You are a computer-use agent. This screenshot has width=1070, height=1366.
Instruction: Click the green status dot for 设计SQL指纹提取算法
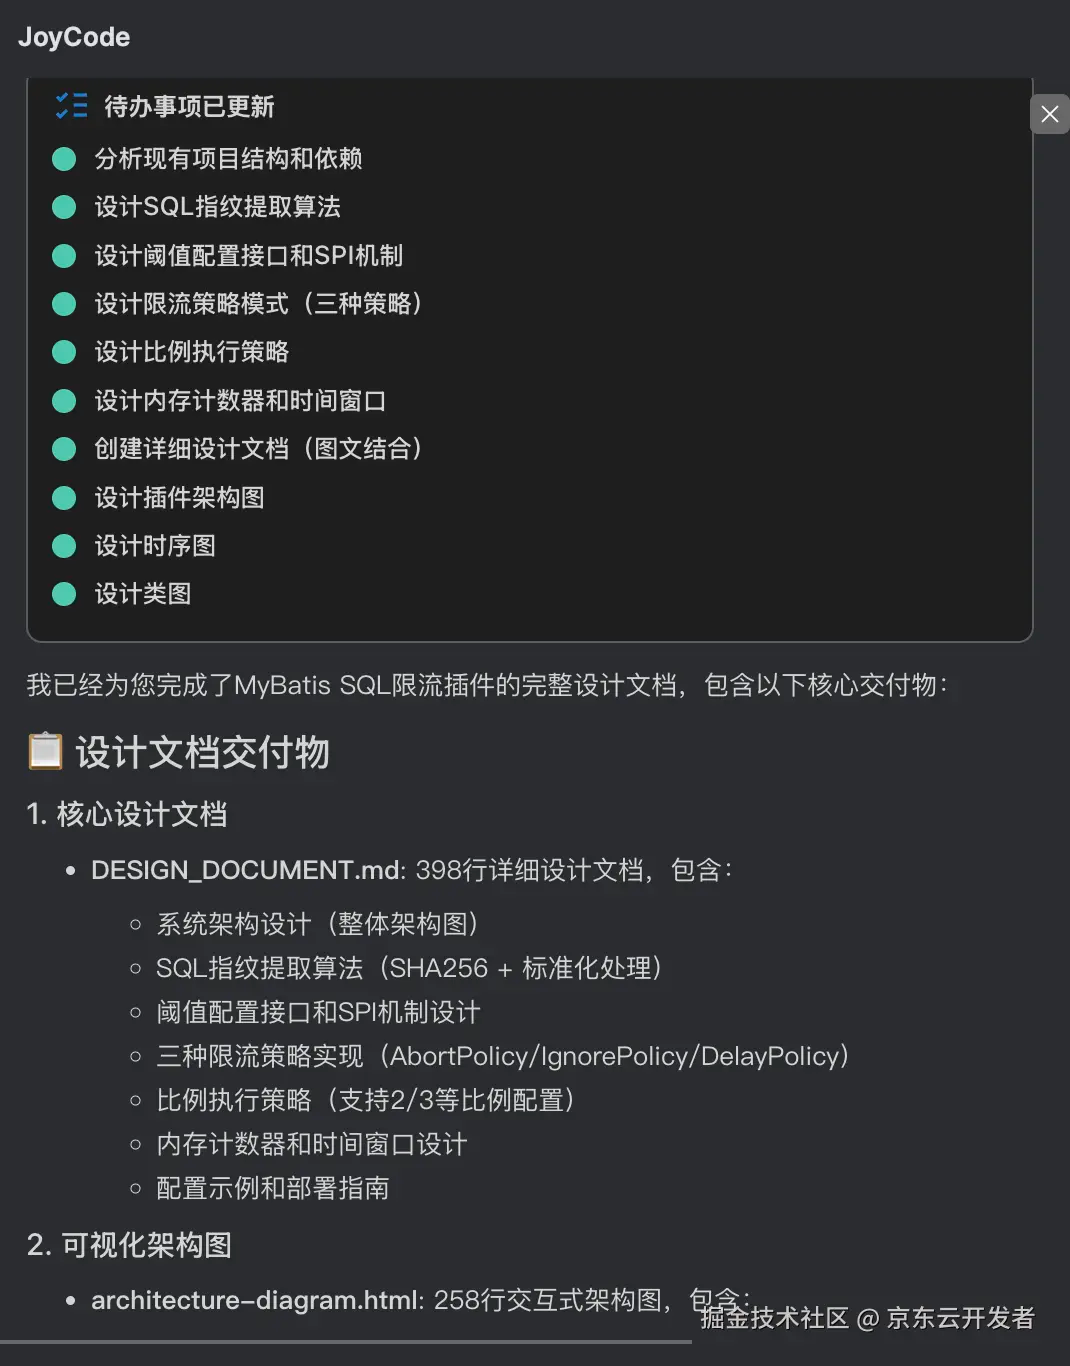pyautogui.click(x=63, y=207)
